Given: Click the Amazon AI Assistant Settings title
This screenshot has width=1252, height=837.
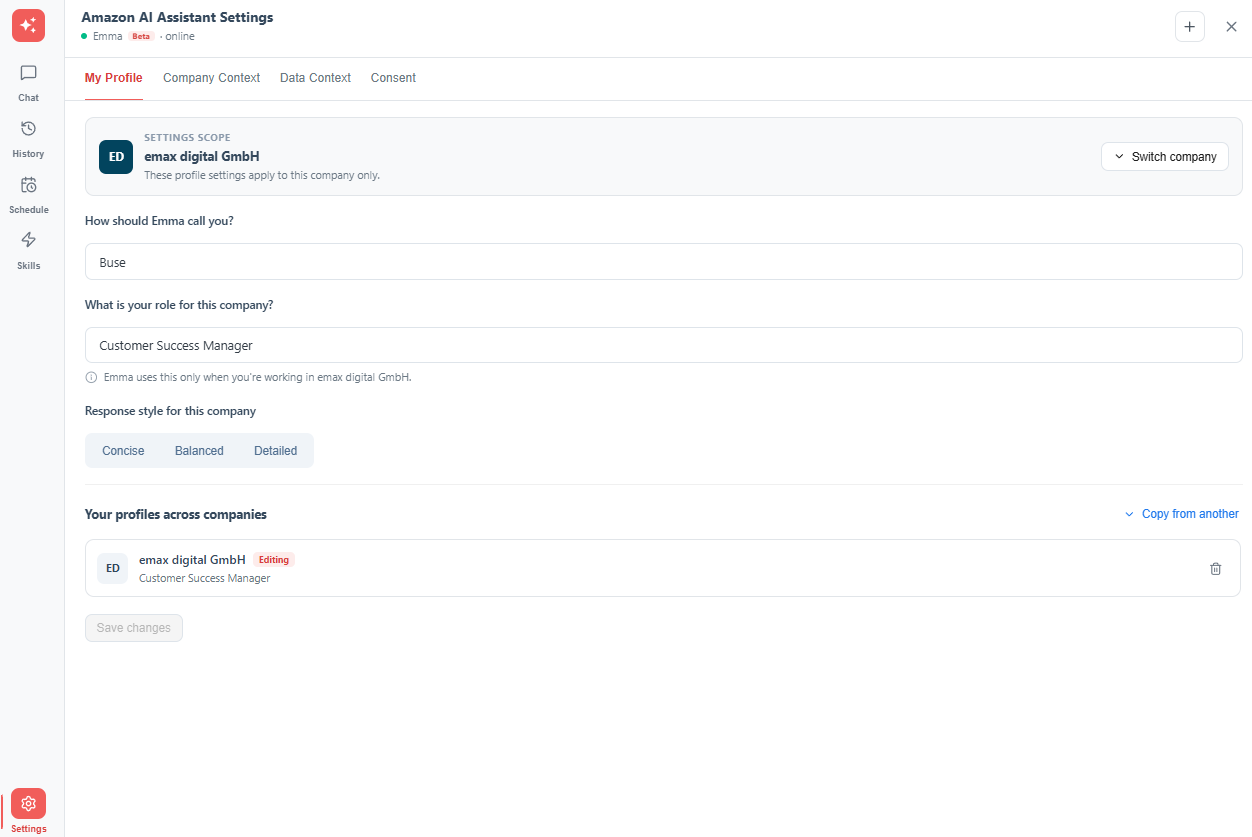Looking at the screenshot, I should (177, 17).
